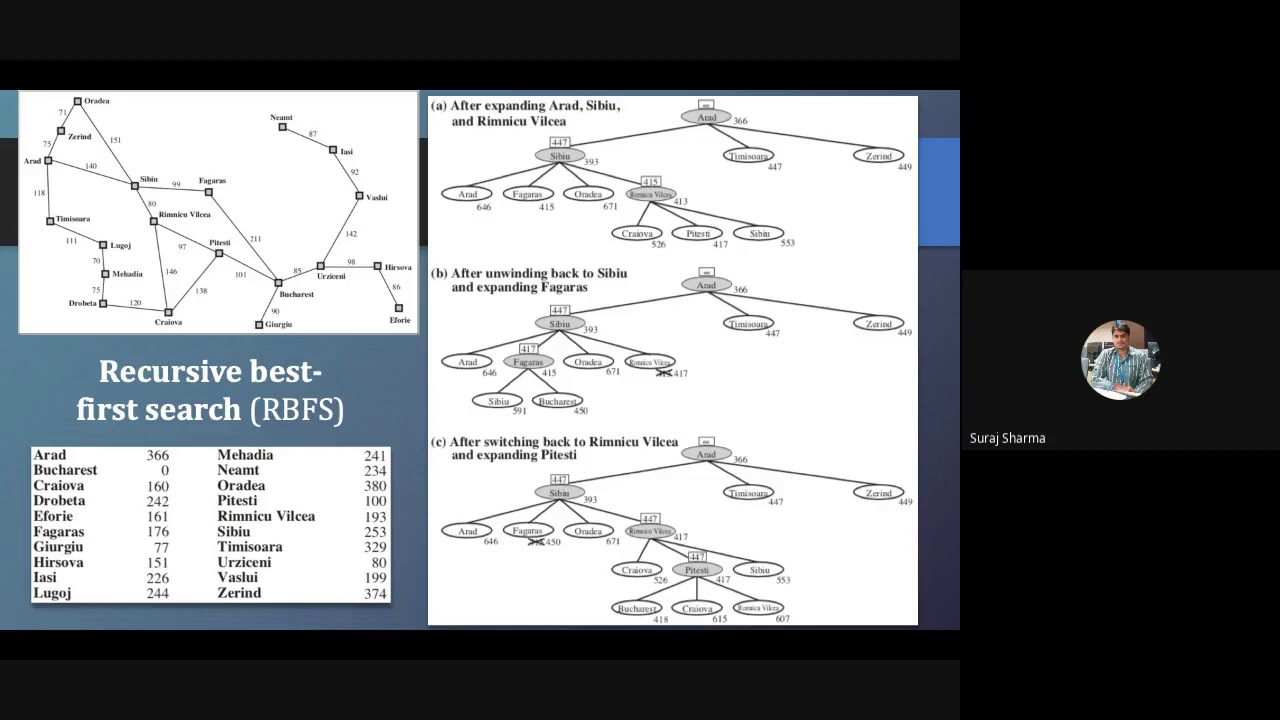Image resolution: width=1280 pixels, height=720 pixels.
Task: Click the Arad root node in tree (a)
Action: pos(706,118)
